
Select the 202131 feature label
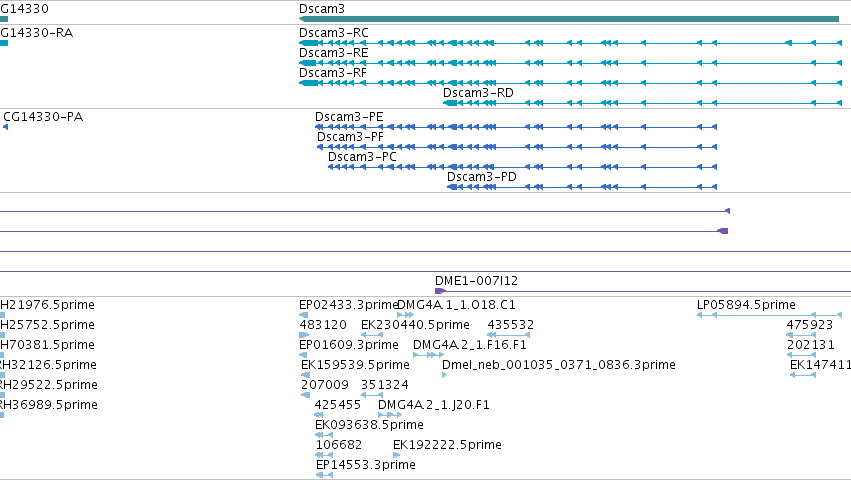(811, 345)
